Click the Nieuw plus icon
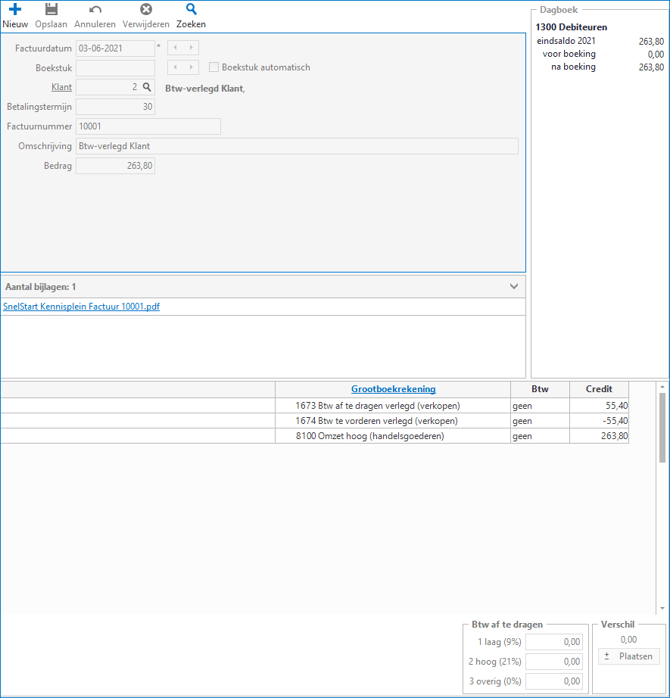The height and width of the screenshot is (698, 670). point(15,10)
